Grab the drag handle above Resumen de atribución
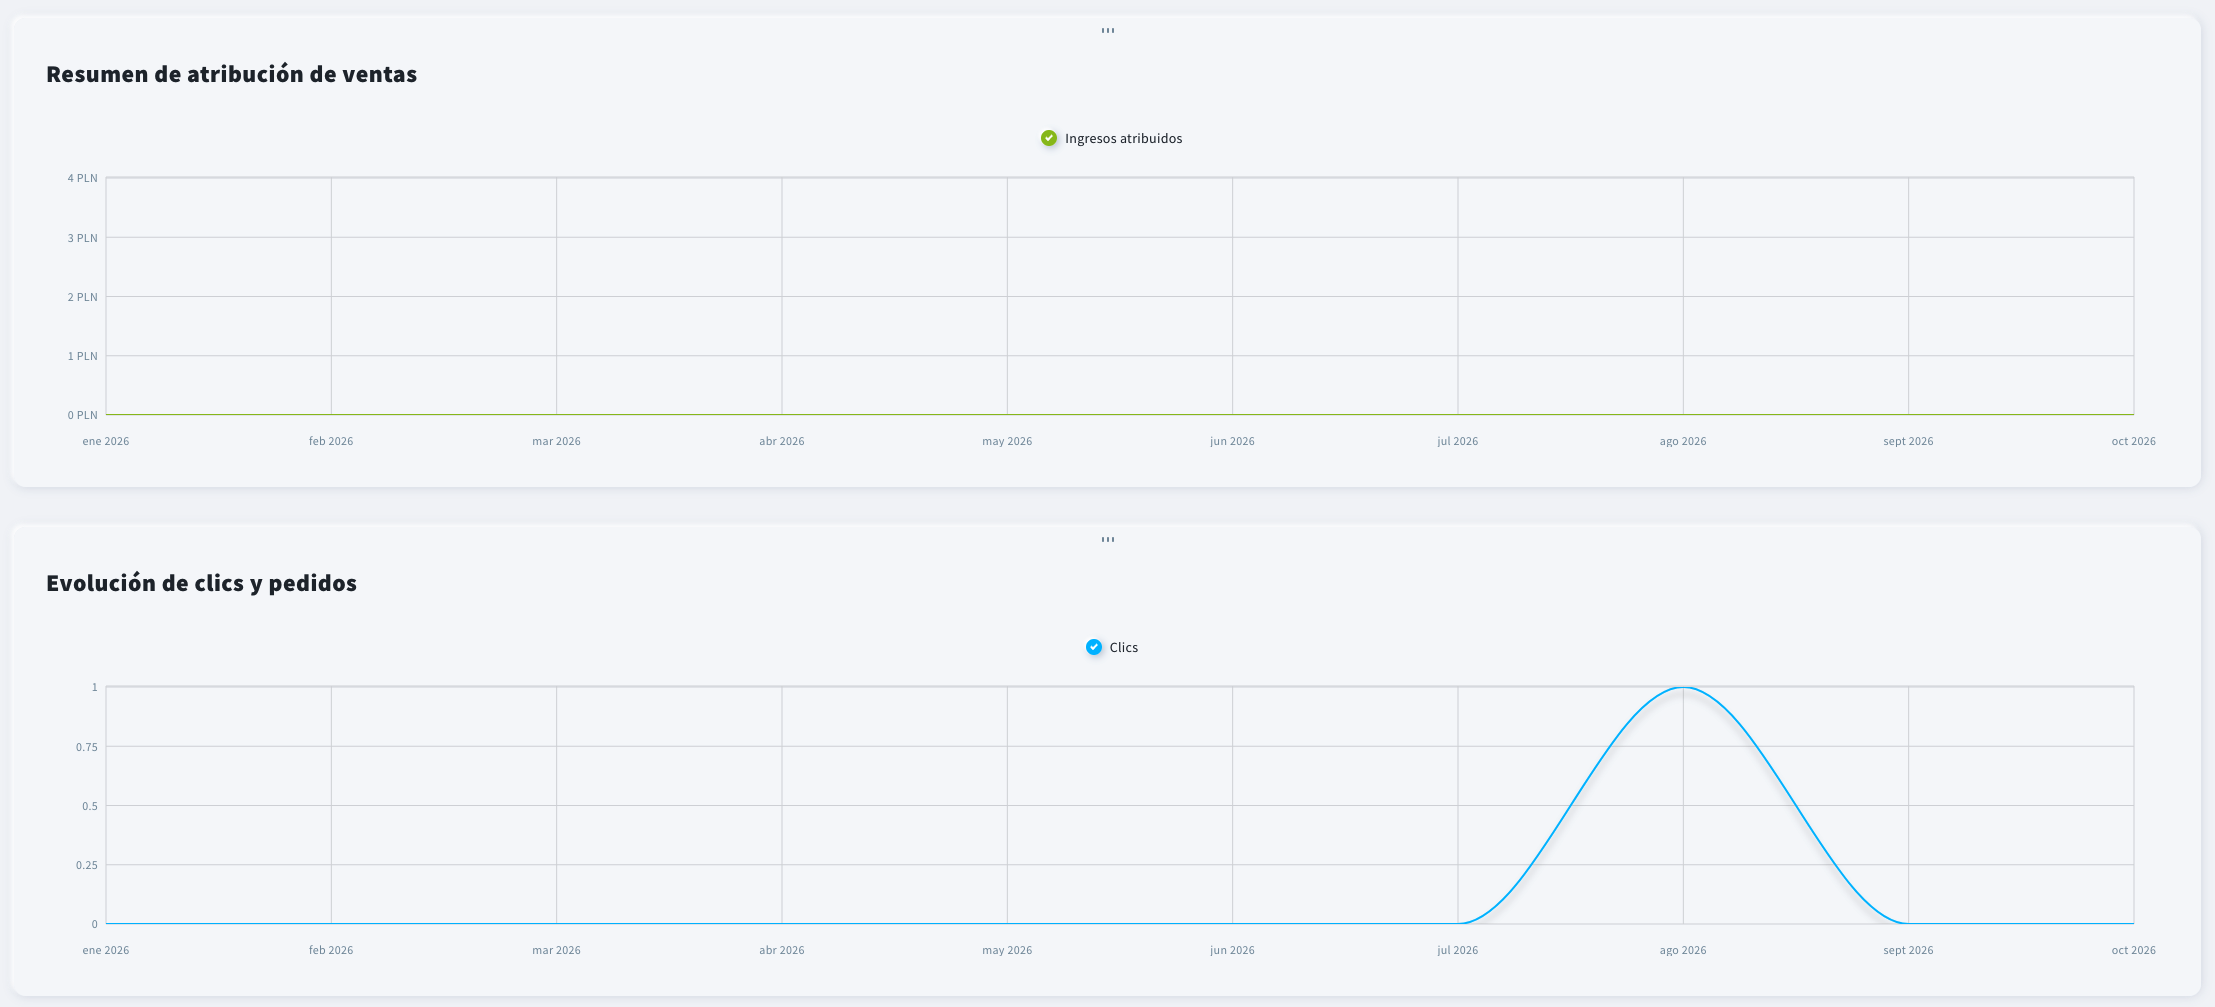The height and width of the screenshot is (1007, 2215). 1108,31
